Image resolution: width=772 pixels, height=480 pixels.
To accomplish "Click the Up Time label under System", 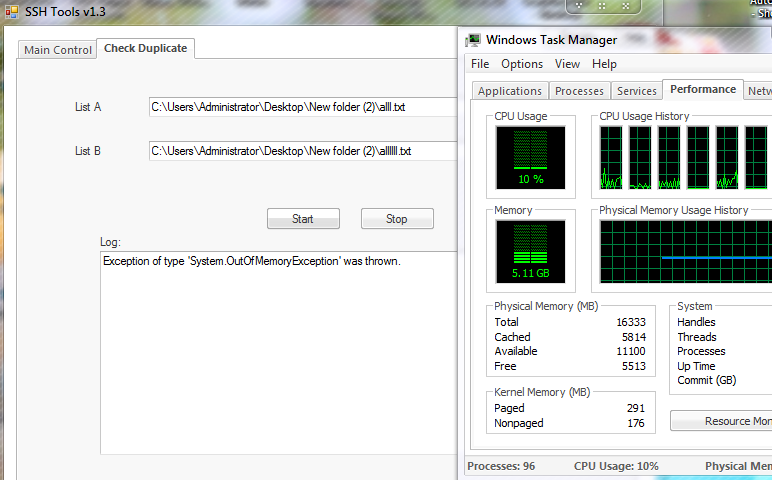I will 696,366.
